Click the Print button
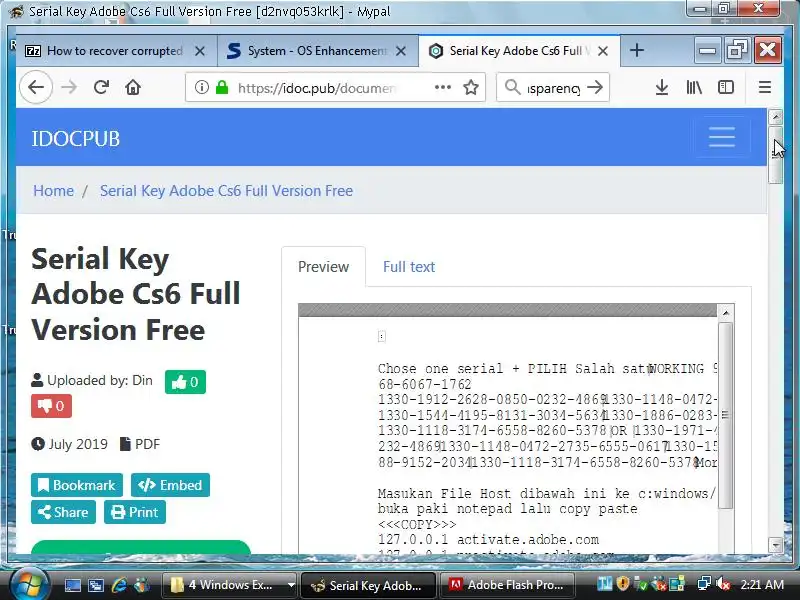This screenshot has height=600, width=800. click(x=135, y=512)
